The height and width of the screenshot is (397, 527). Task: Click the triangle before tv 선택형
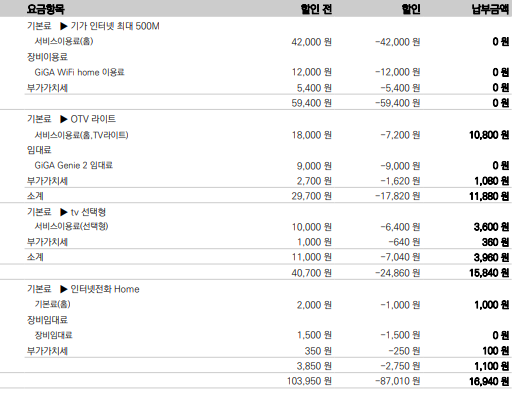click(x=64, y=212)
